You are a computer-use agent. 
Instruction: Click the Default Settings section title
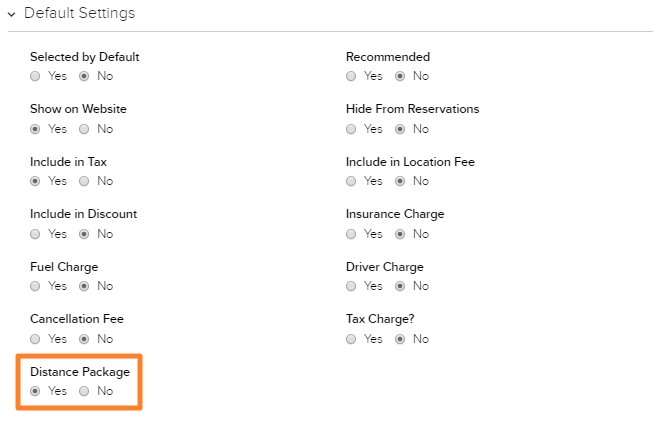tap(79, 13)
